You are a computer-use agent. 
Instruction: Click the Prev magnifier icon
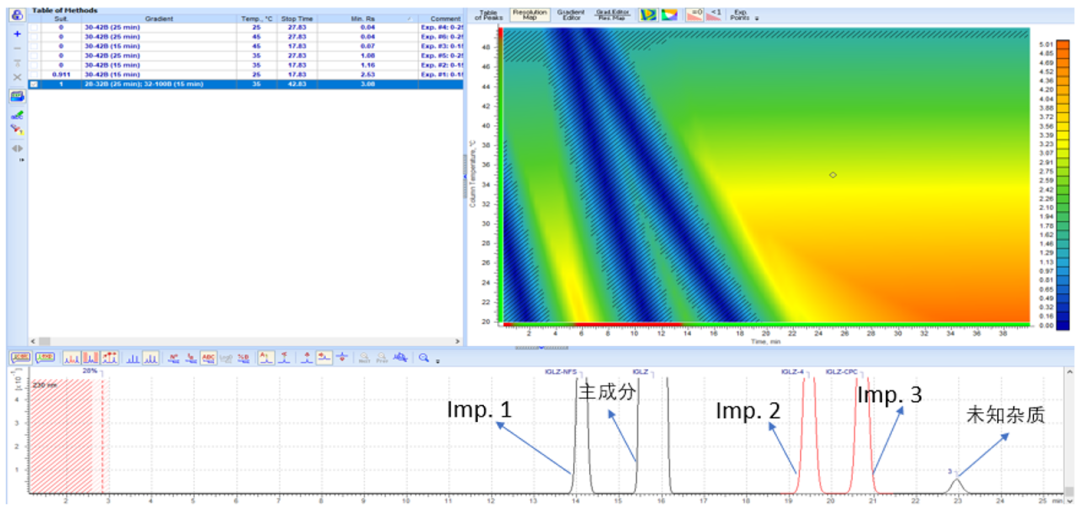click(x=381, y=358)
